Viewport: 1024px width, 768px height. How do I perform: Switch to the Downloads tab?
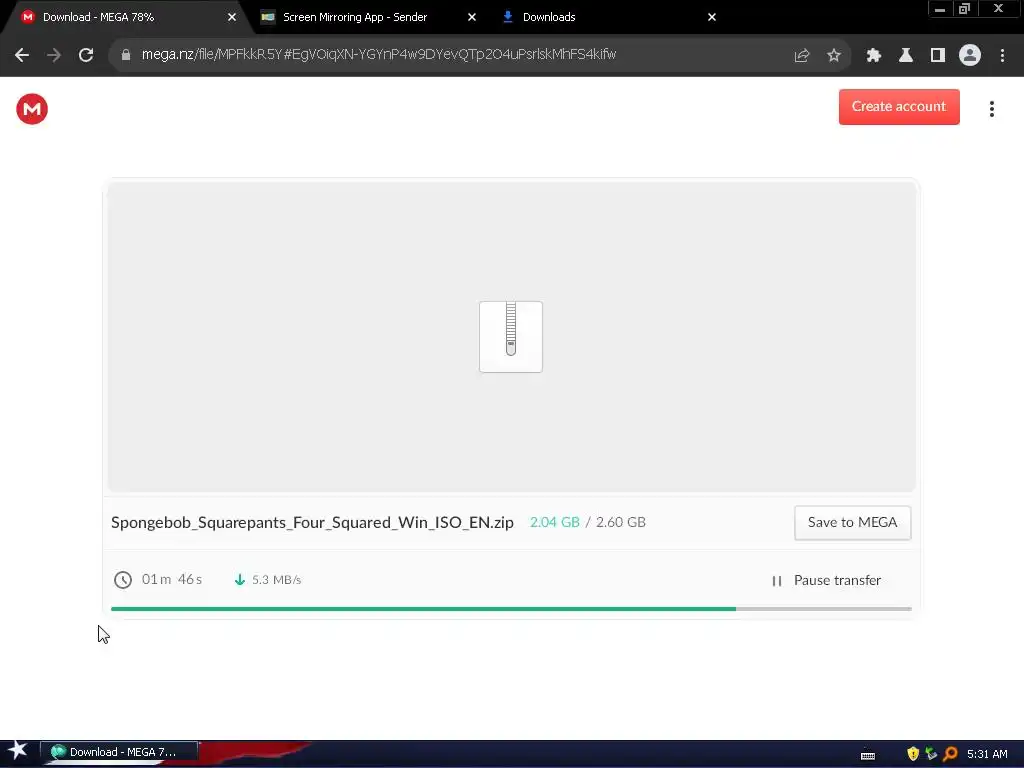549,17
